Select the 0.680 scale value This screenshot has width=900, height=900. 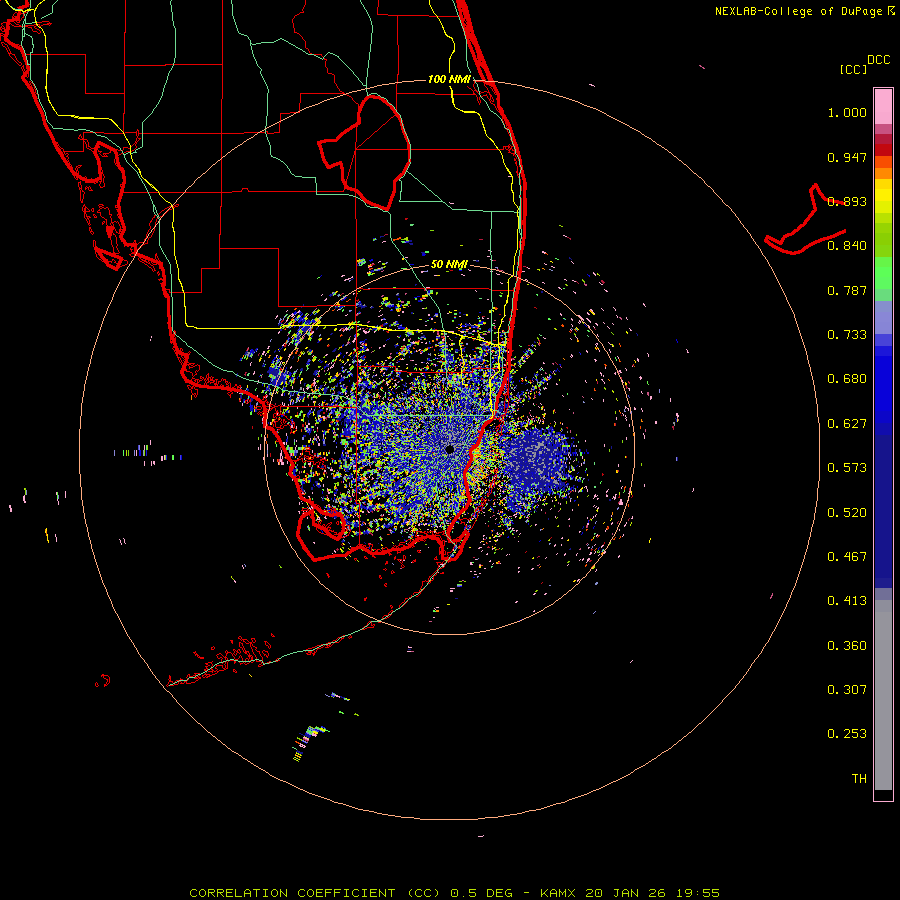pyautogui.click(x=847, y=379)
